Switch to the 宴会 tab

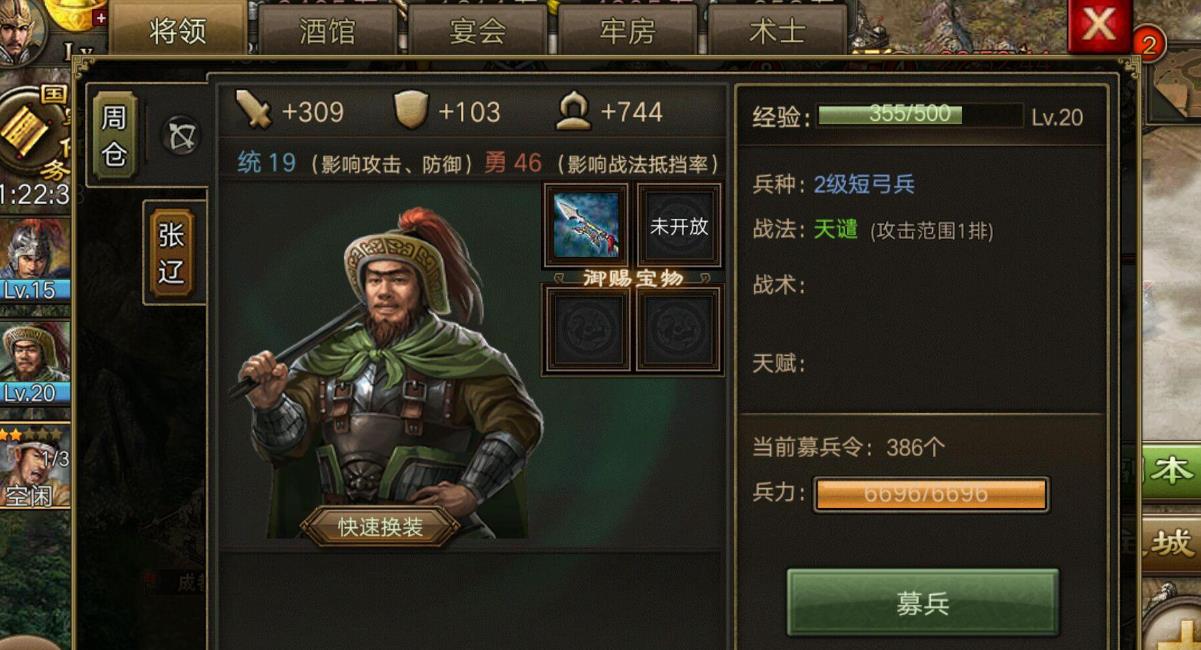(x=478, y=30)
